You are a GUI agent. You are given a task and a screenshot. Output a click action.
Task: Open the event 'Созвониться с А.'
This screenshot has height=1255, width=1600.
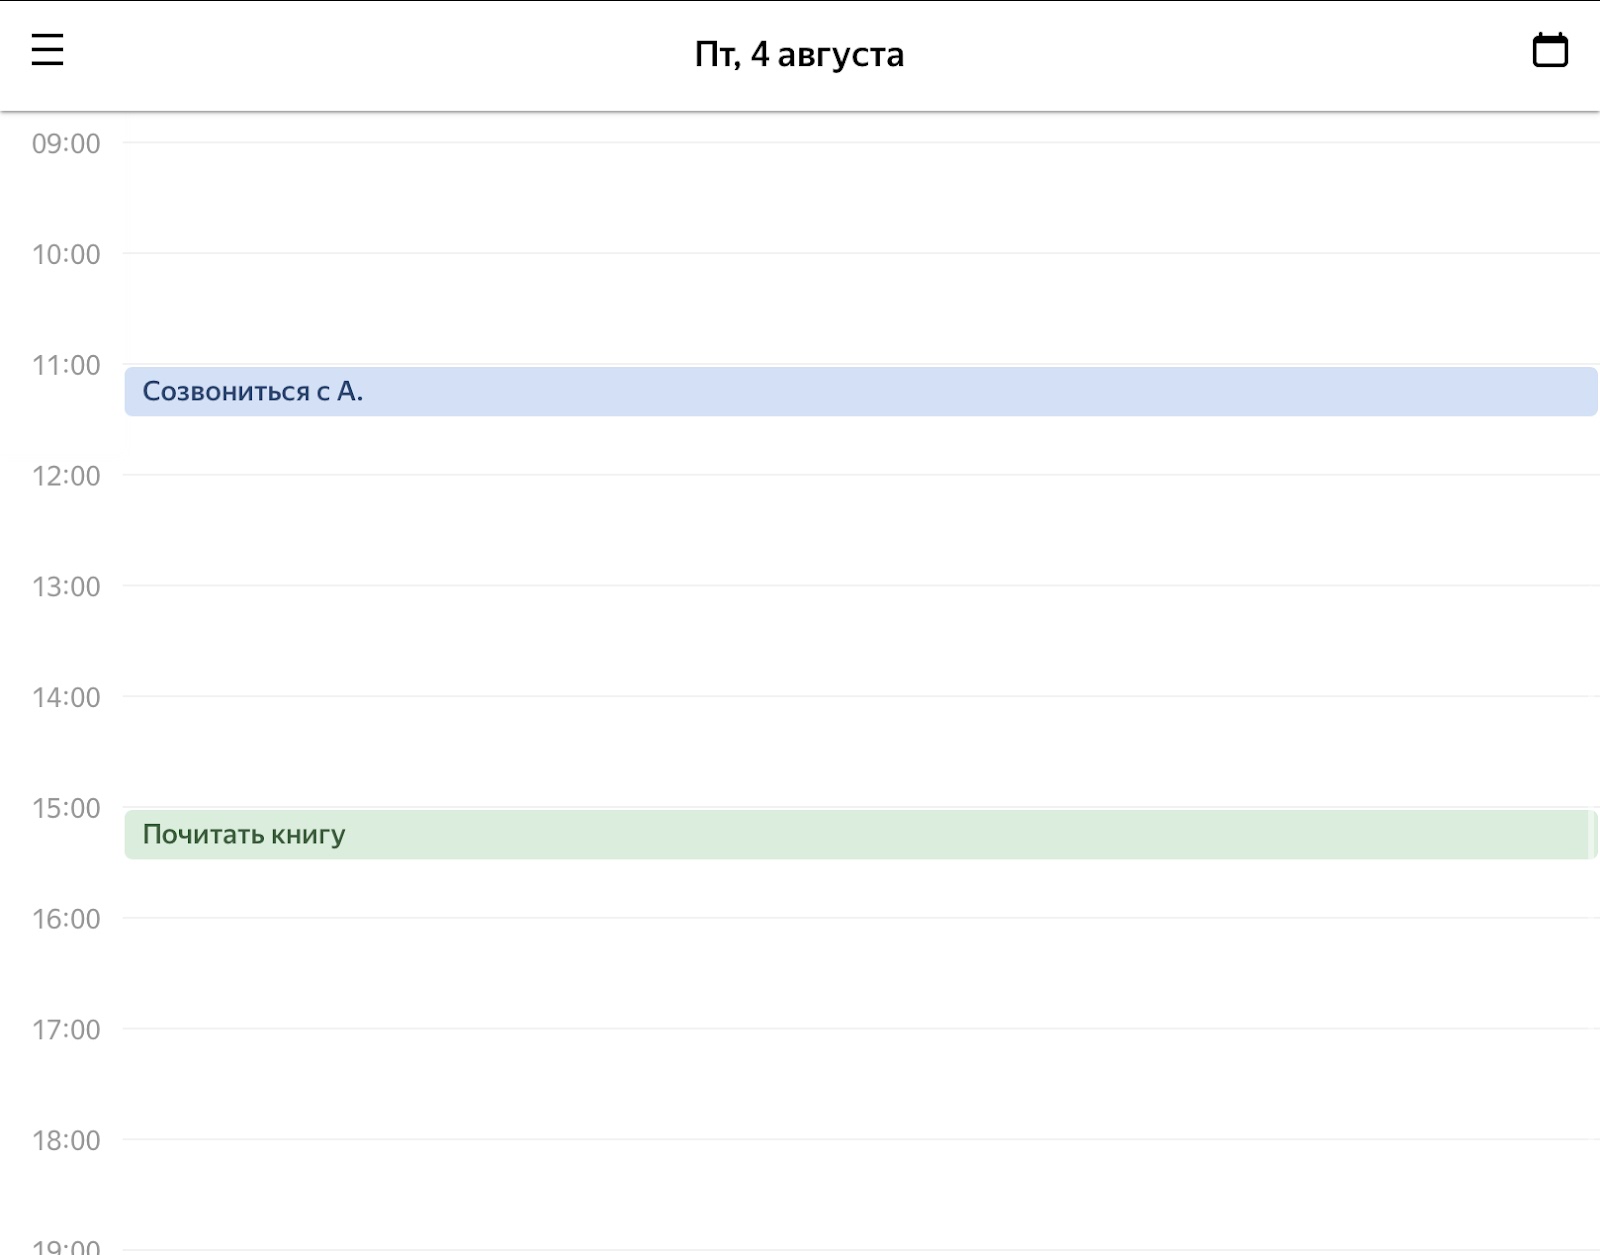[861, 391]
